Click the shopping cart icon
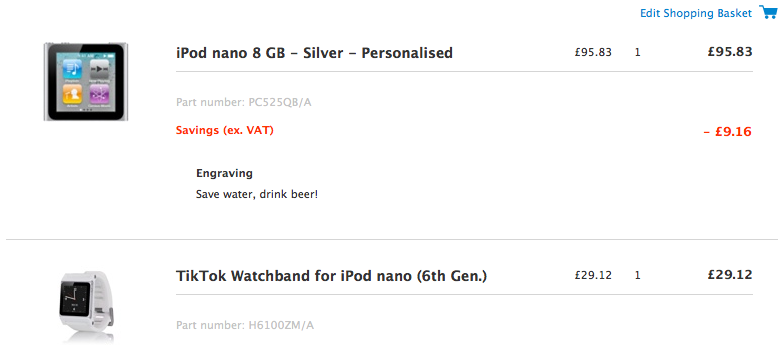 (x=768, y=12)
